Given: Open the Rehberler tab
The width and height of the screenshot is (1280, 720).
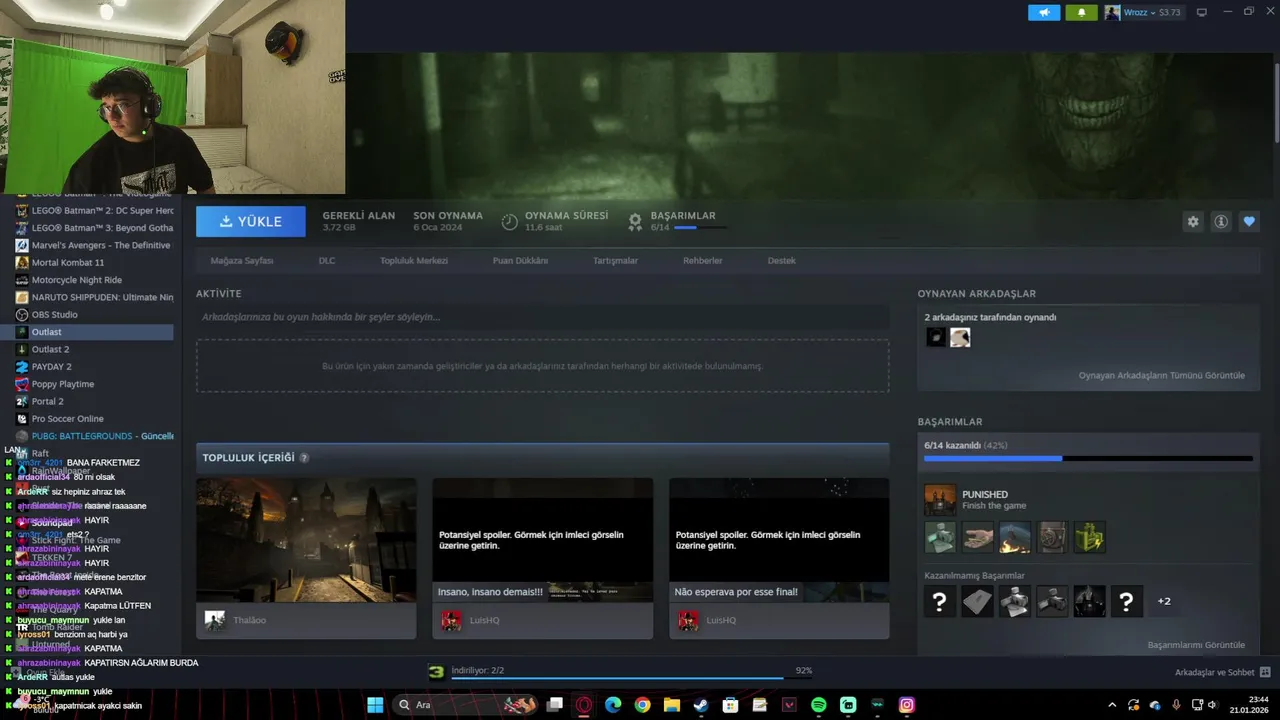Looking at the screenshot, I should pos(703,261).
